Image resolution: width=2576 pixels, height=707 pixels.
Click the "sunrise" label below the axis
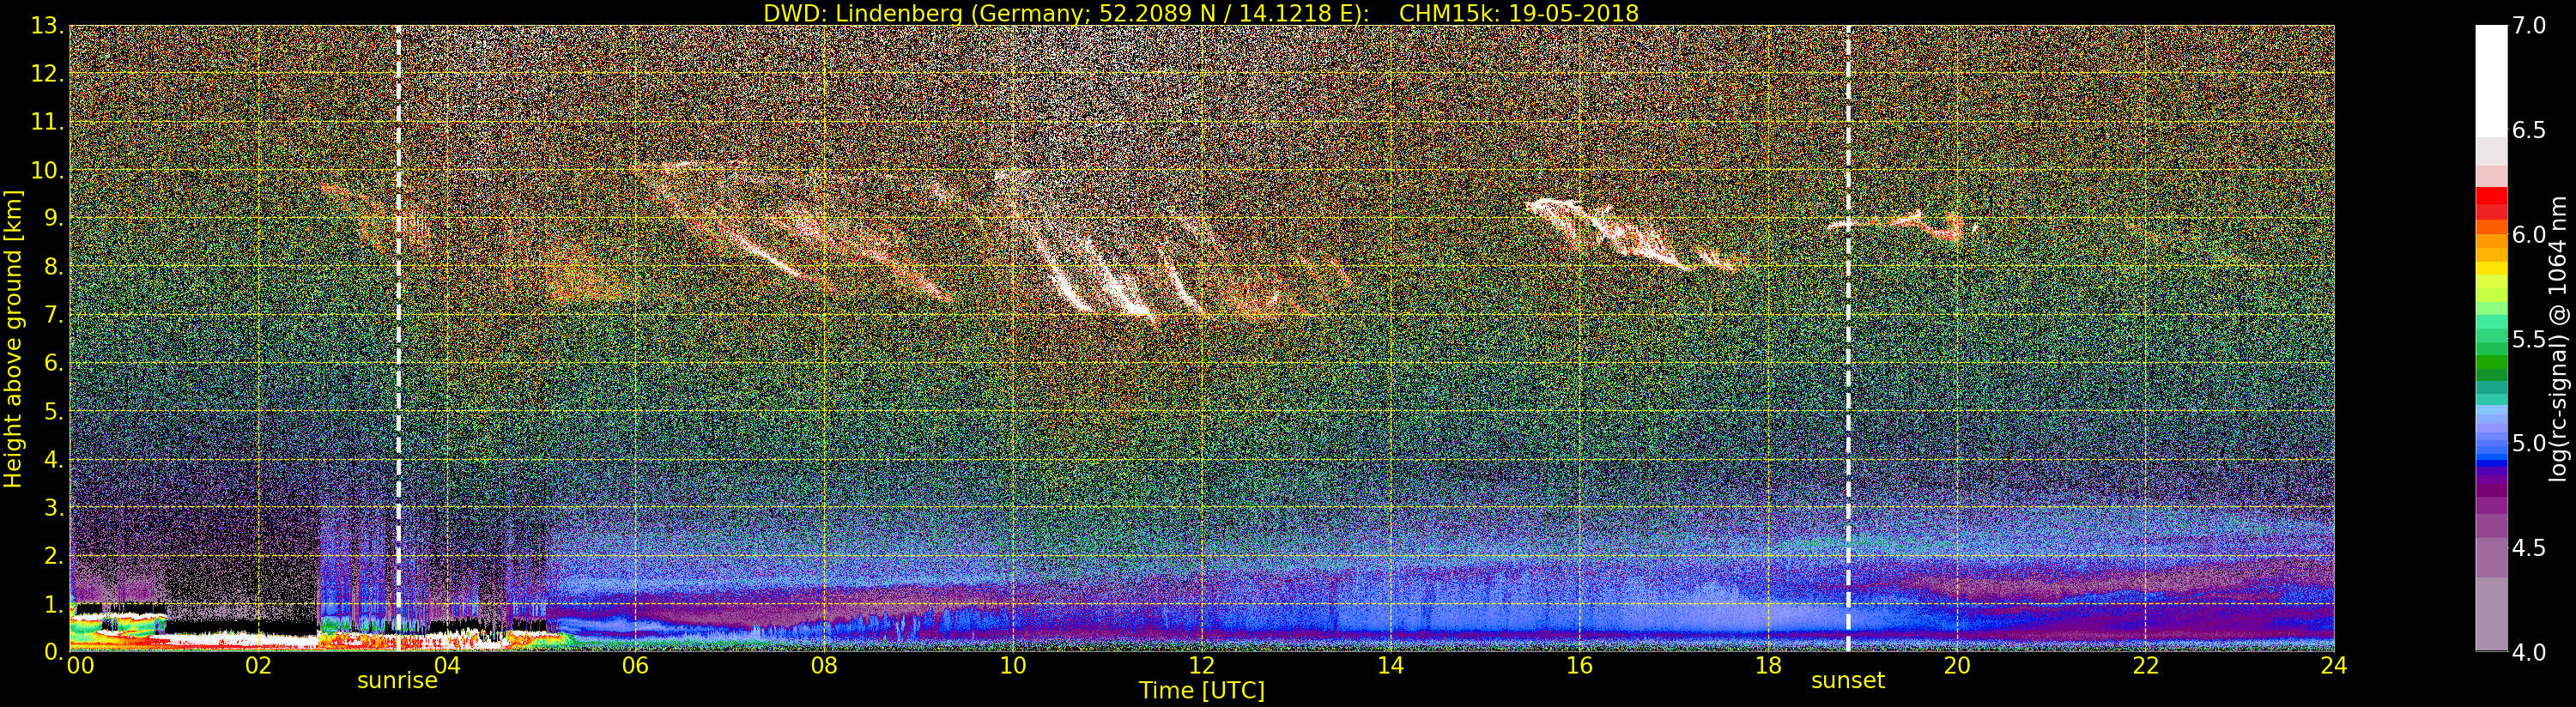pos(397,681)
